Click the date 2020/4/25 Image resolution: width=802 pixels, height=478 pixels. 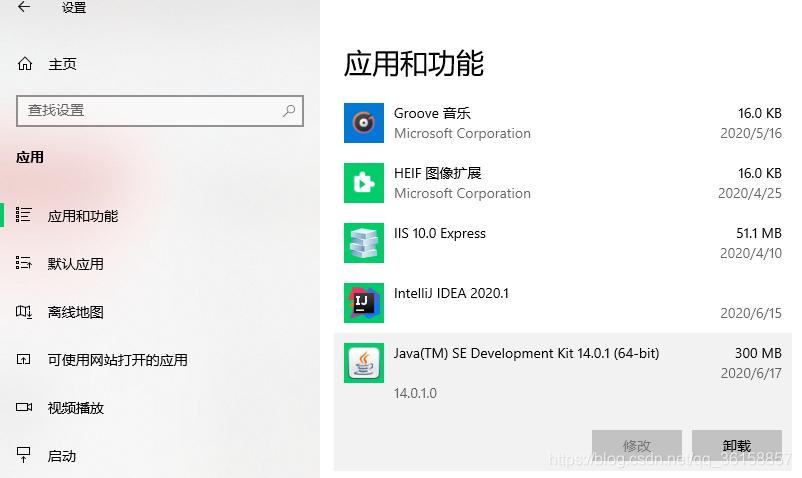click(750, 193)
